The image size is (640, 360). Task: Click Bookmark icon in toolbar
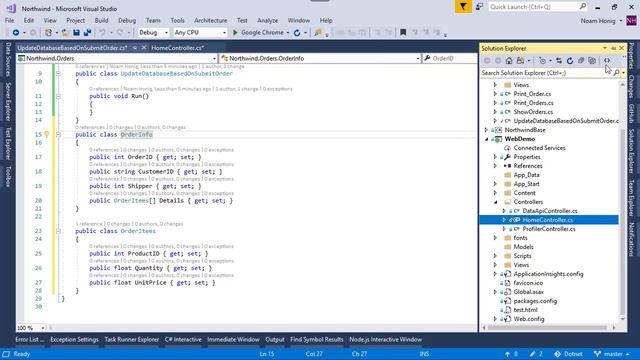point(403,32)
